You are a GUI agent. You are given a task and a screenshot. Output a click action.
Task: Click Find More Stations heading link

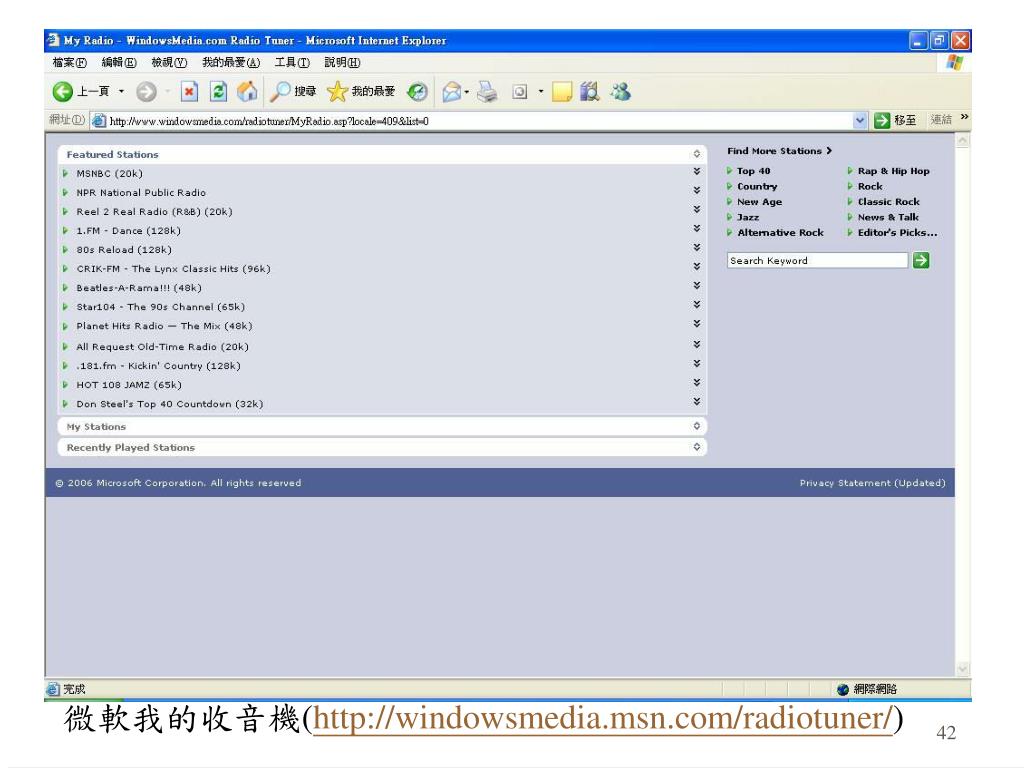779,151
